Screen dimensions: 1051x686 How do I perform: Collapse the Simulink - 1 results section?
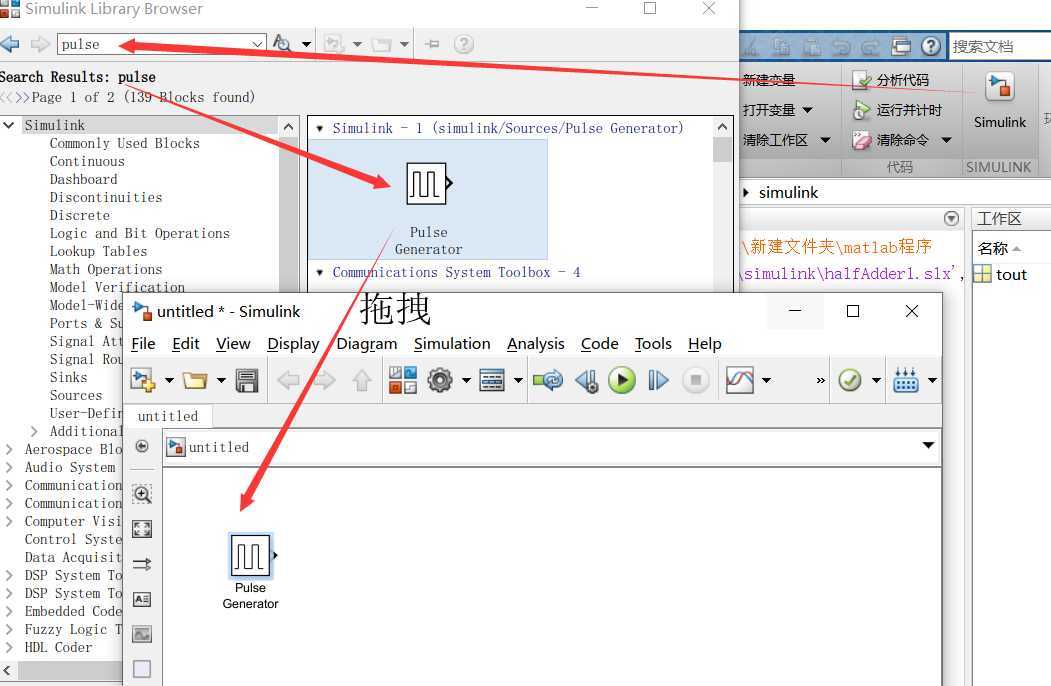[x=320, y=128]
